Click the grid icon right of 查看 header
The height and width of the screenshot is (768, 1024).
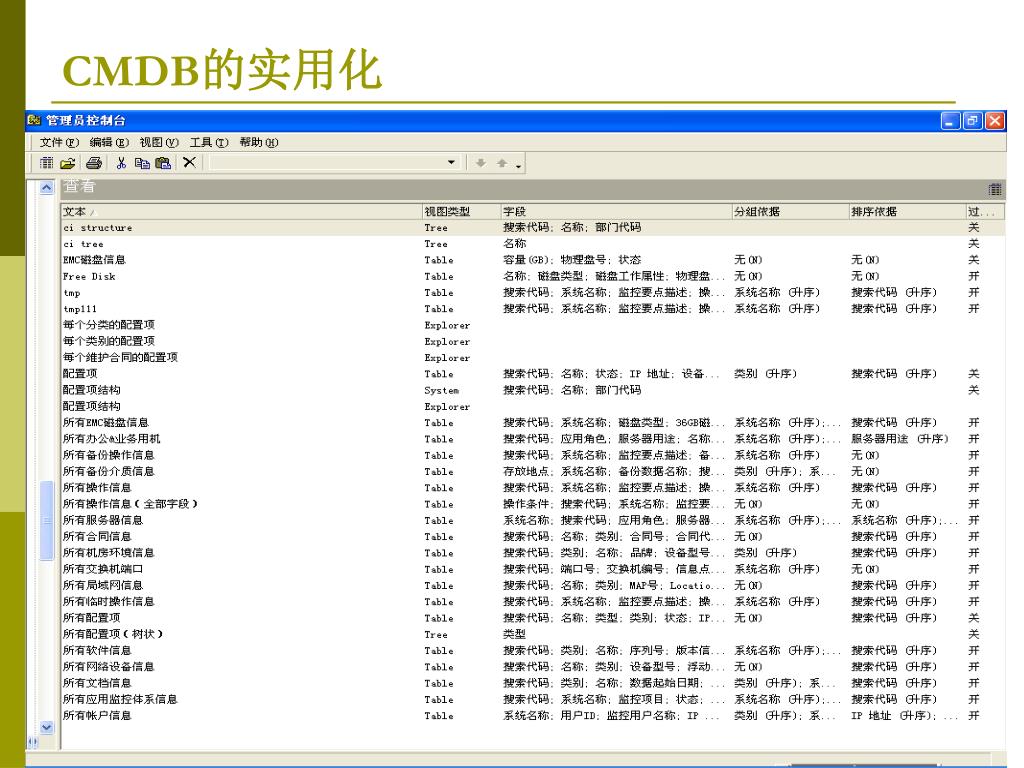[995, 189]
